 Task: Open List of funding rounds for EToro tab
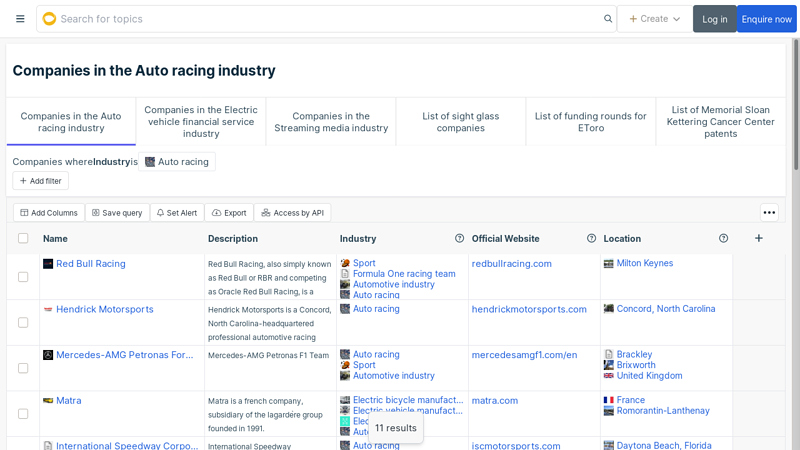click(590, 122)
